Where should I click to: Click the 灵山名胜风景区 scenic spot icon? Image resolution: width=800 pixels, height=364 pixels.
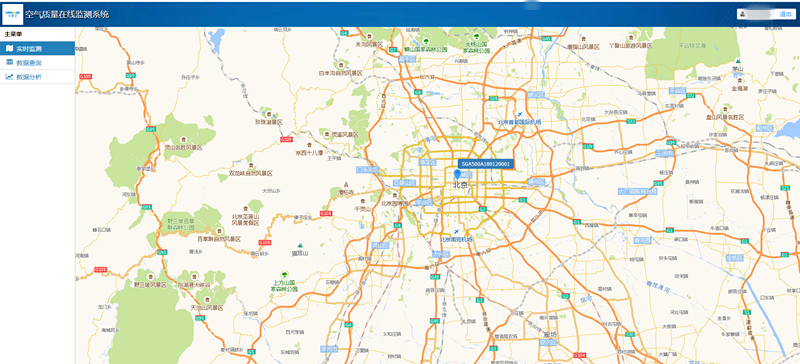point(183,139)
